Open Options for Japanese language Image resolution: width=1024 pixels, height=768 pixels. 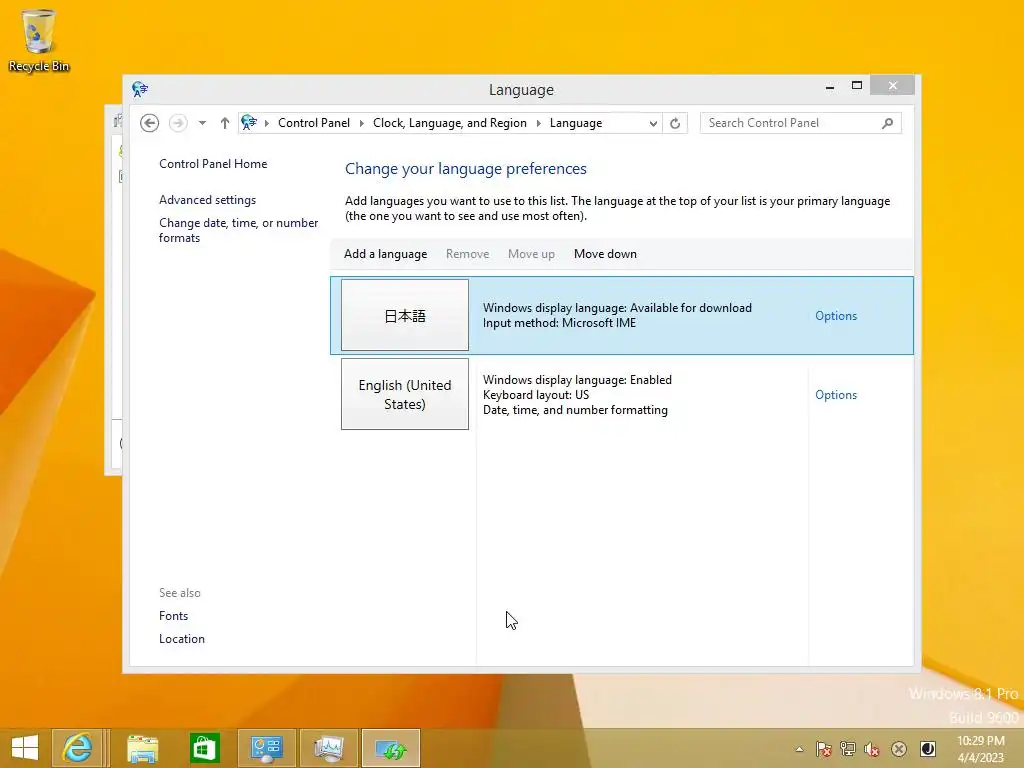pos(836,316)
